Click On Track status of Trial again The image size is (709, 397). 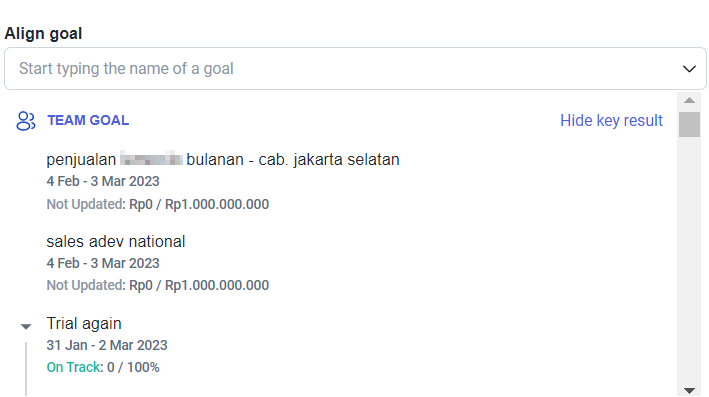click(x=75, y=367)
